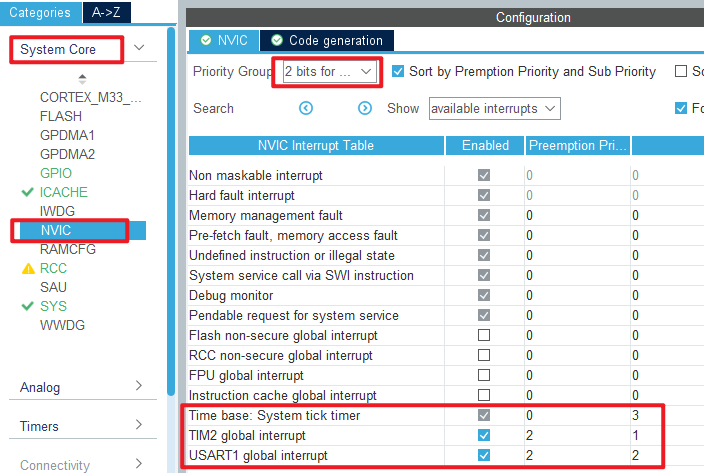Click USART1 preemption priority value field
The width and height of the screenshot is (704, 473).
pos(576,455)
